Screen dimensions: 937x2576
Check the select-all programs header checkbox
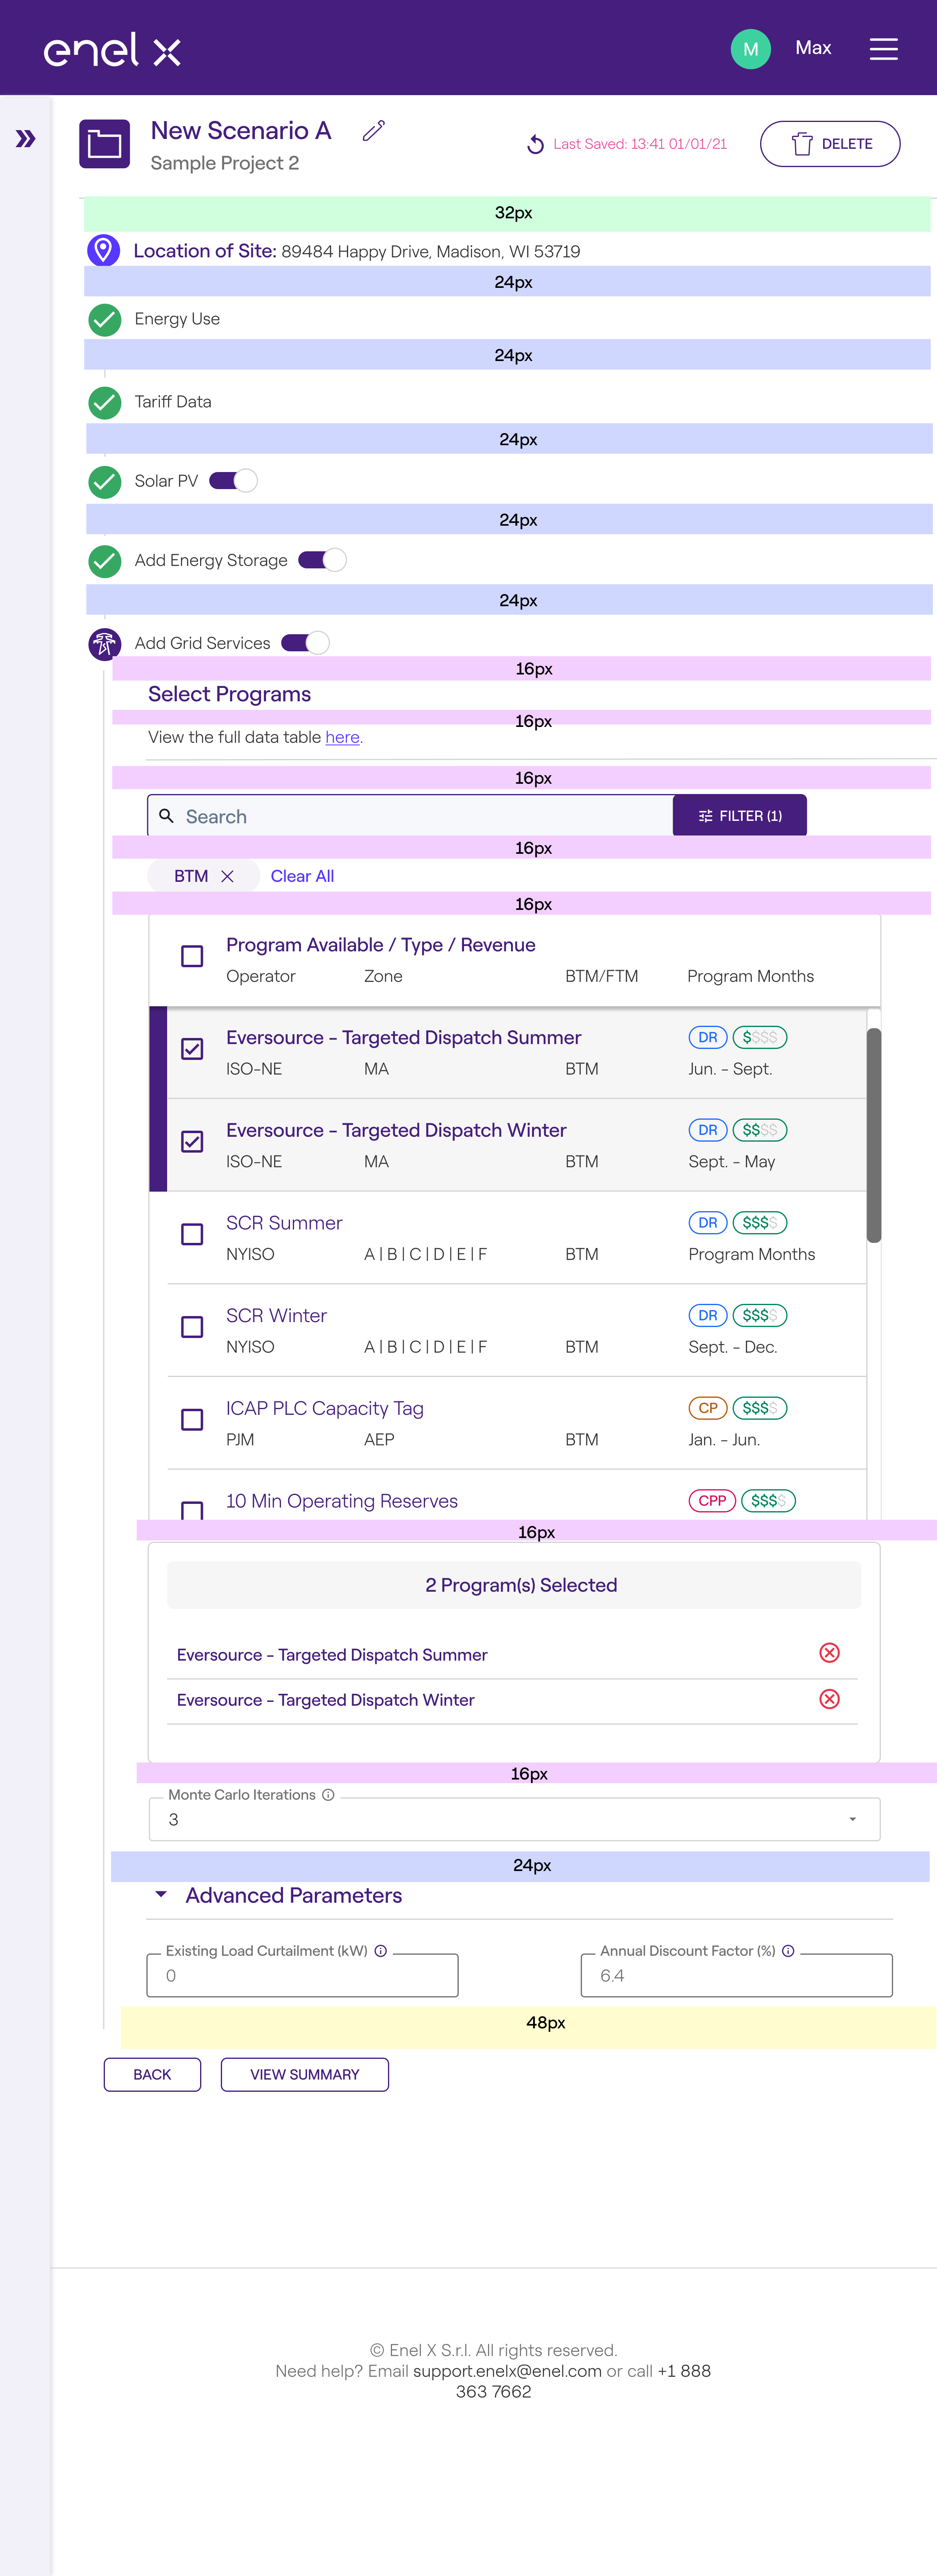(x=192, y=956)
